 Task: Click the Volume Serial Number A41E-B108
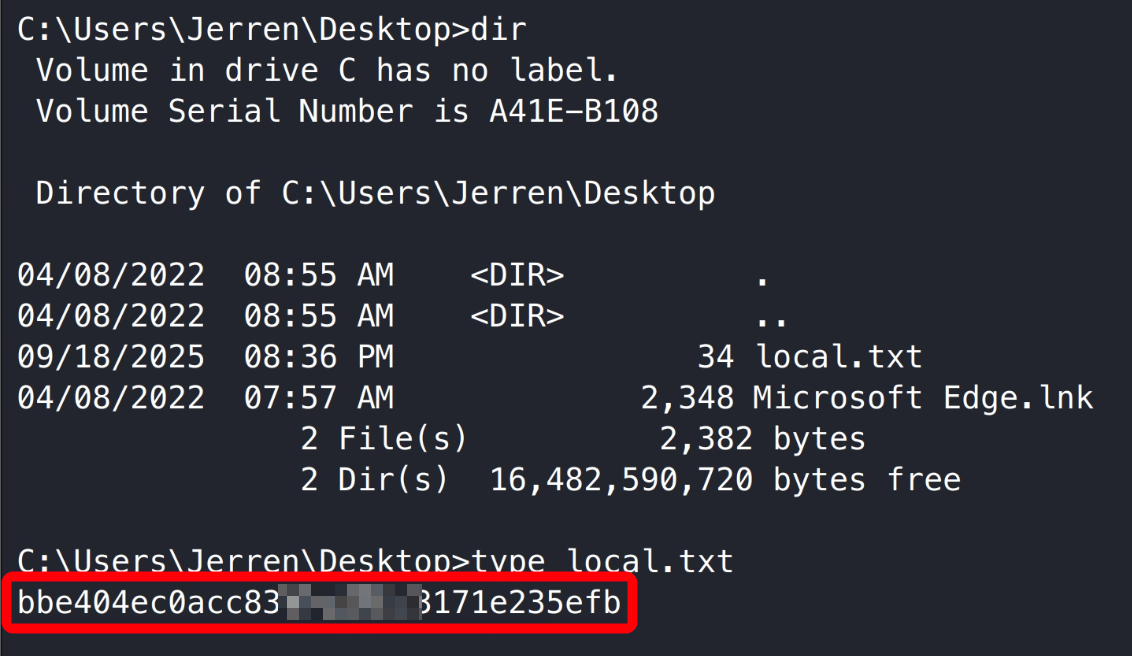tap(573, 110)
